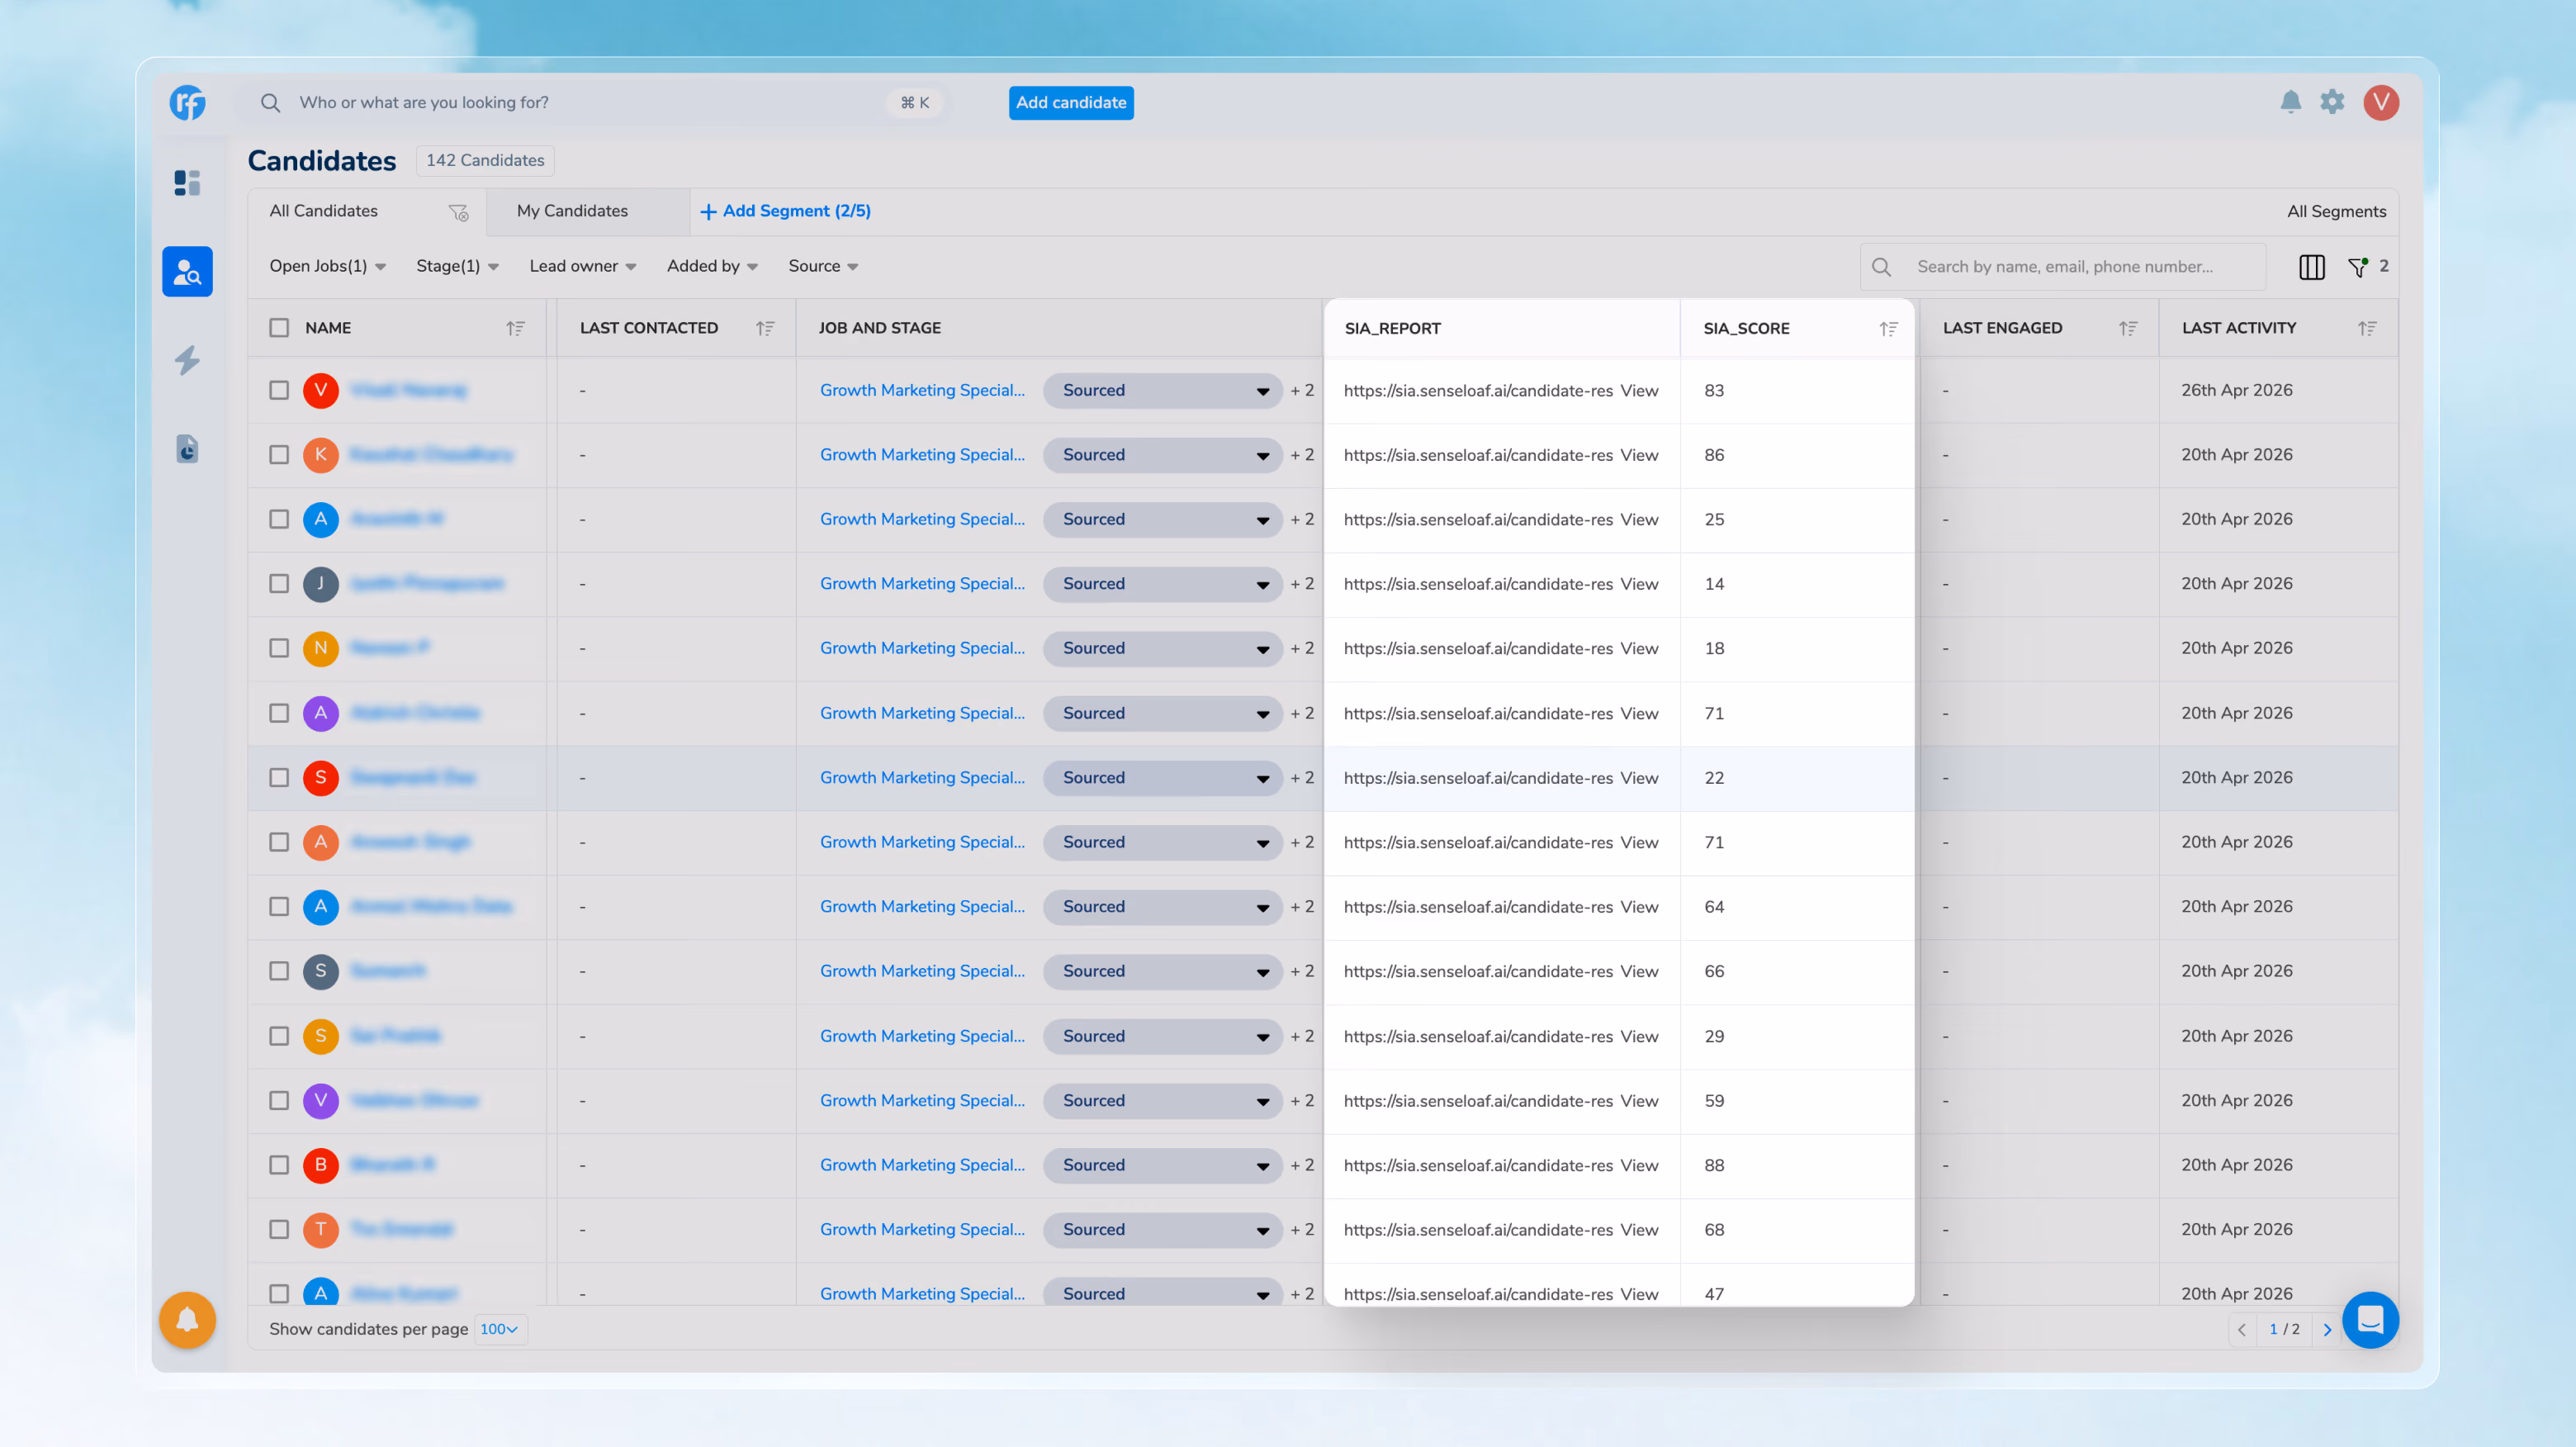
Task: Click the Add candidate button
Action: (x=1071, y=103)
